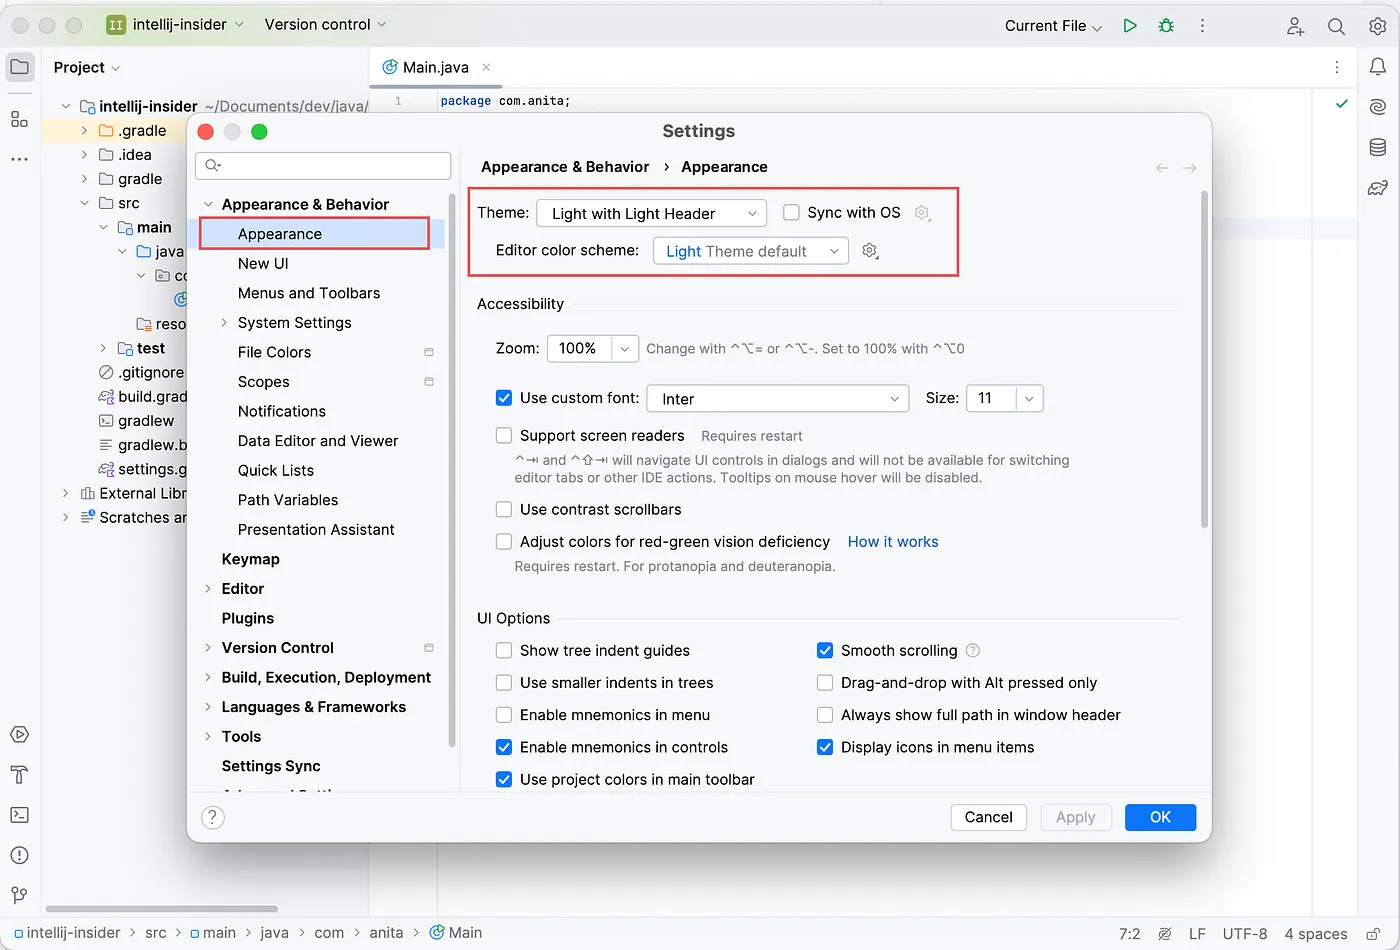Open the Terminal tool window
Image resolution: width=1400 pixels, height=950 pixels.
pyautogui.click(x=20, y=815)
